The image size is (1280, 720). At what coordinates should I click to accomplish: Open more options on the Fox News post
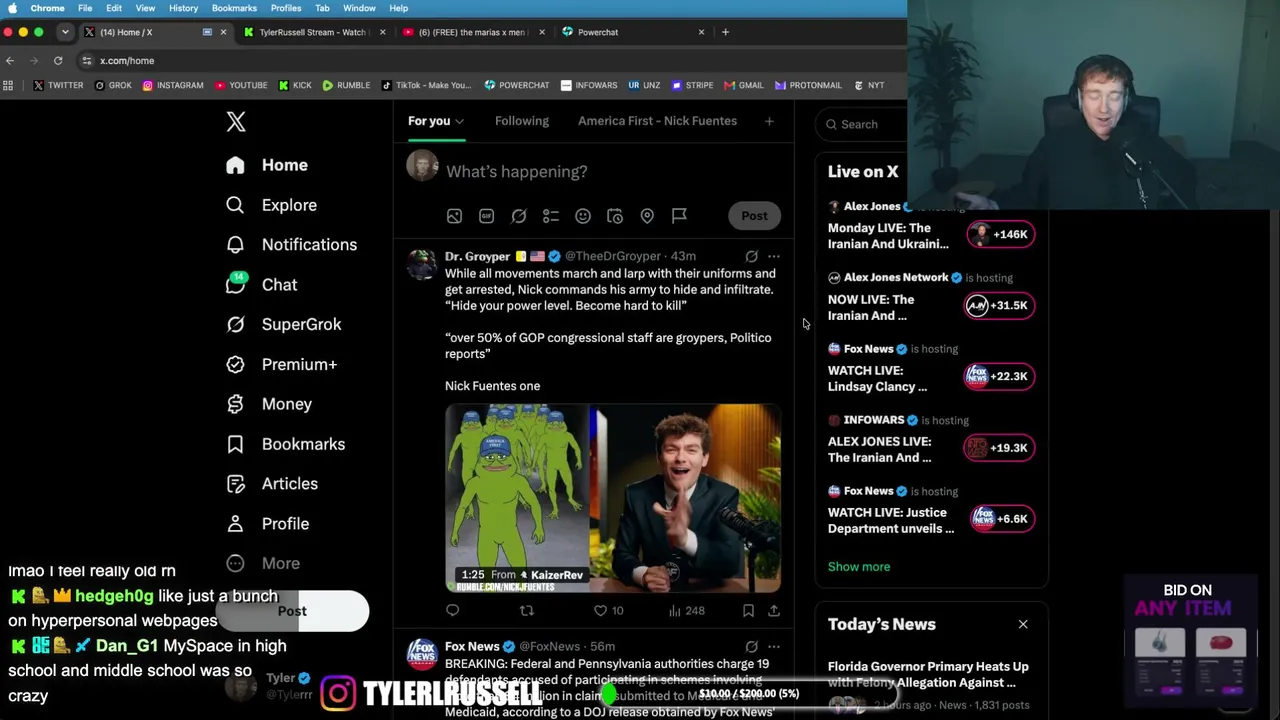(773, 646)
